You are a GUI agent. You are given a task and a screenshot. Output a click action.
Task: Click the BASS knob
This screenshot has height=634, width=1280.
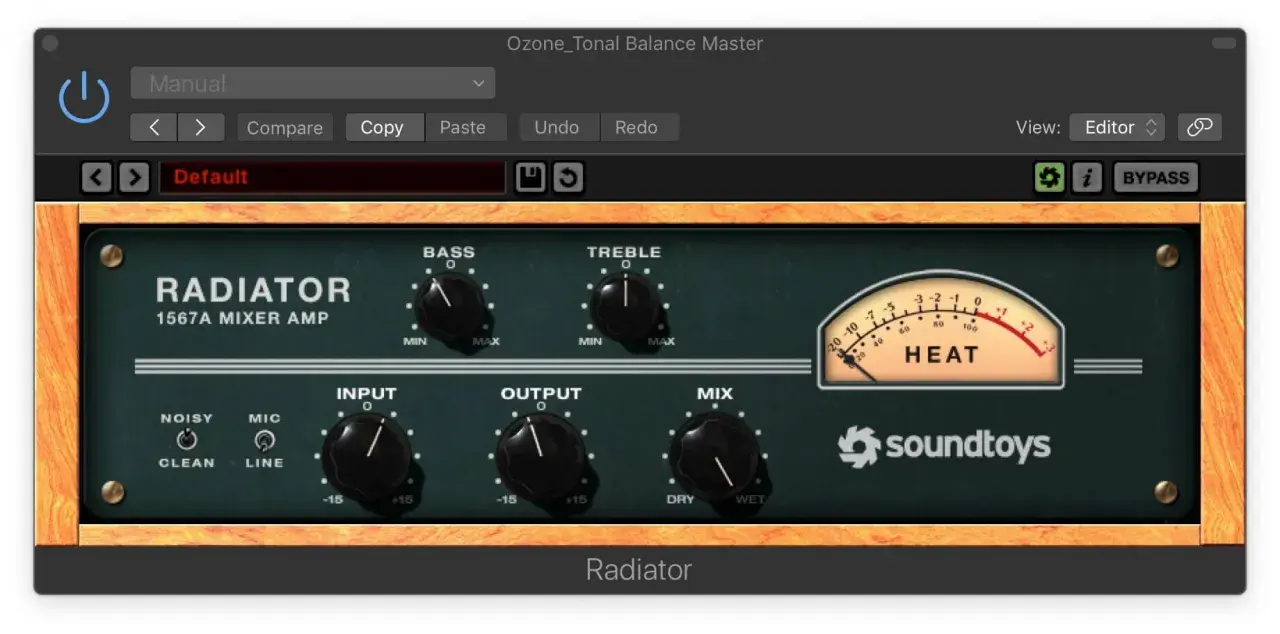click(x=448, y=307)
